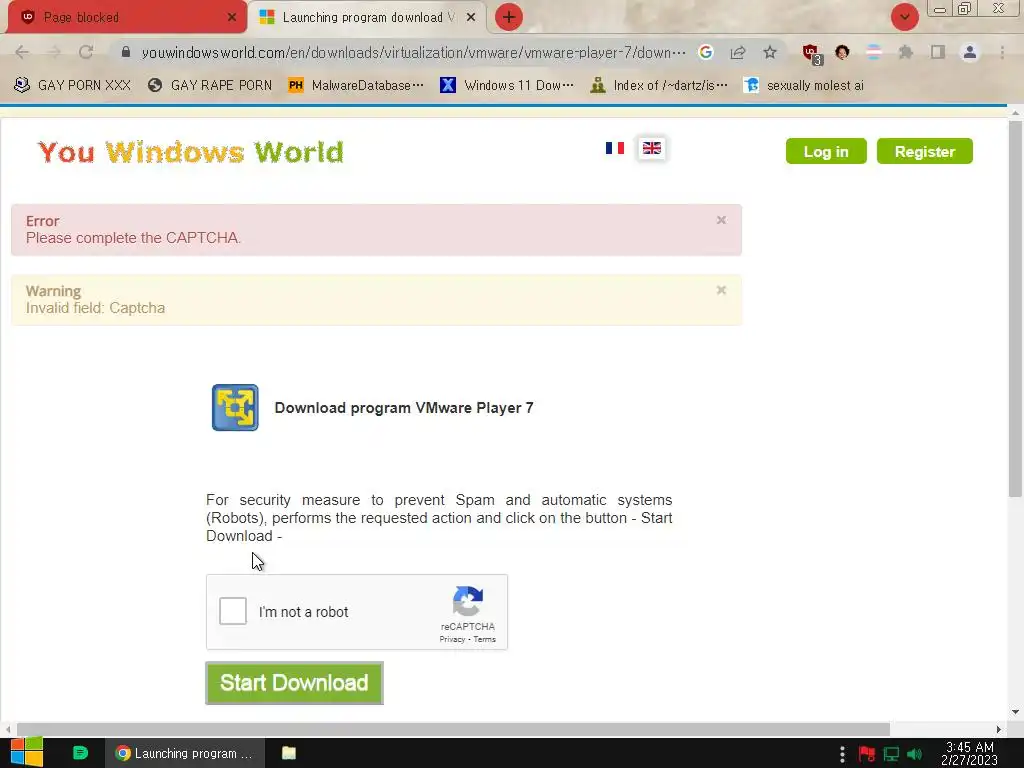Dismiss the Error CAPTCHA alert
Image resolution: width=1024 pixels, height=768 pixels.
721,220
